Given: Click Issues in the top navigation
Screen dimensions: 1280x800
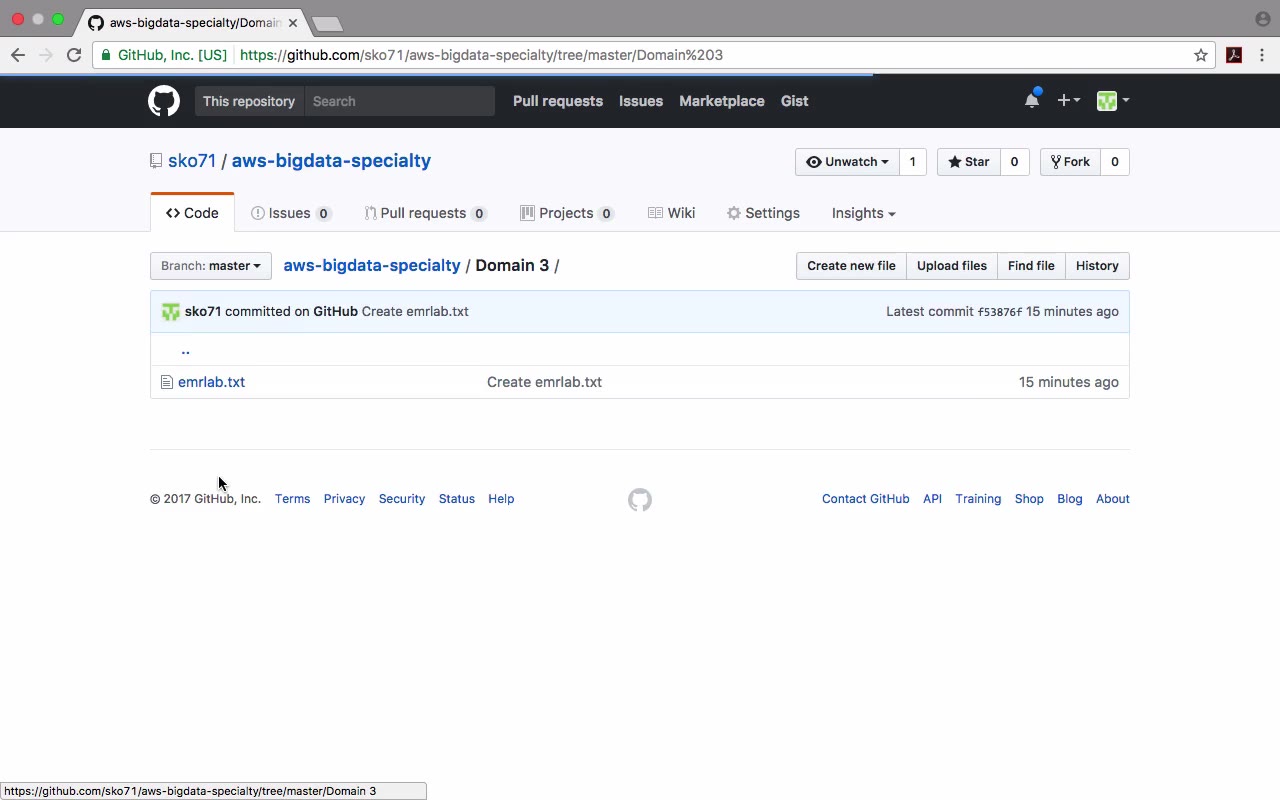Looking at the screenshot, I should tap(641, 101).
